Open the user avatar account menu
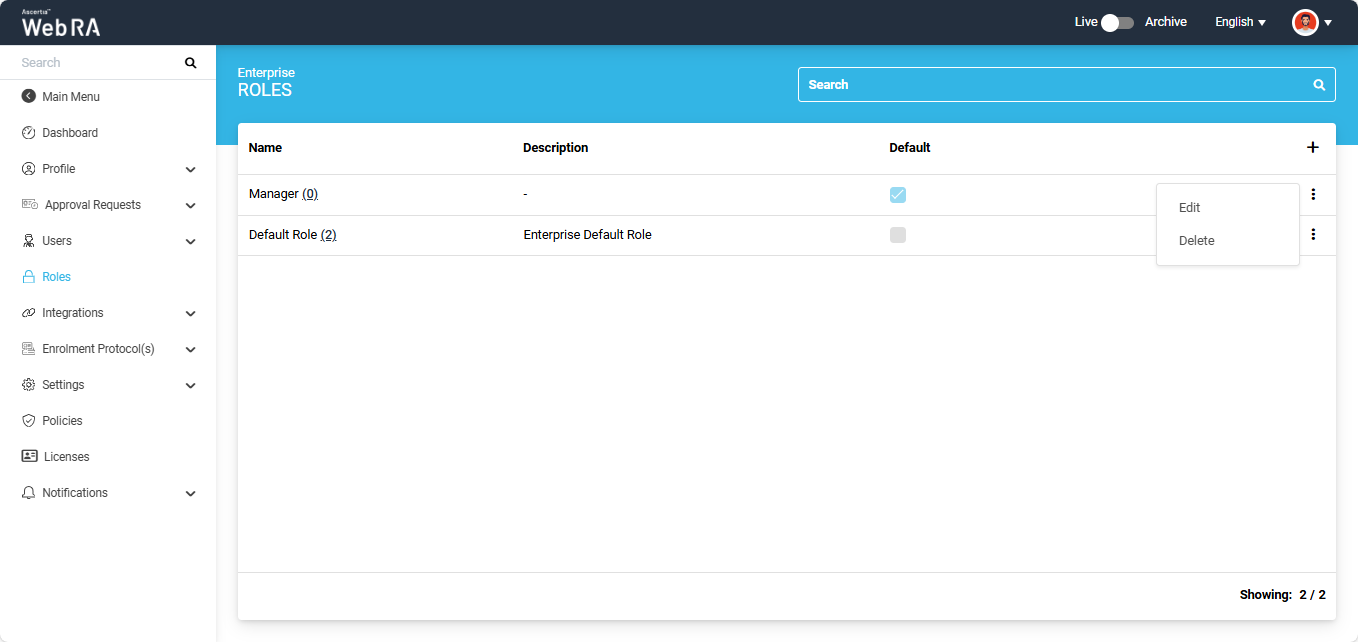The image size is (1358, 642). [1305, 22]
